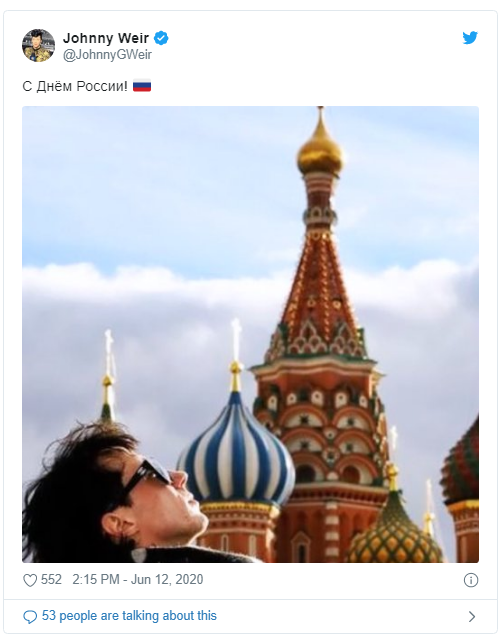This screenshot has width=502, height=642.
Task: Expand conversation with right chevron arrow
Action: coord(472,617)
